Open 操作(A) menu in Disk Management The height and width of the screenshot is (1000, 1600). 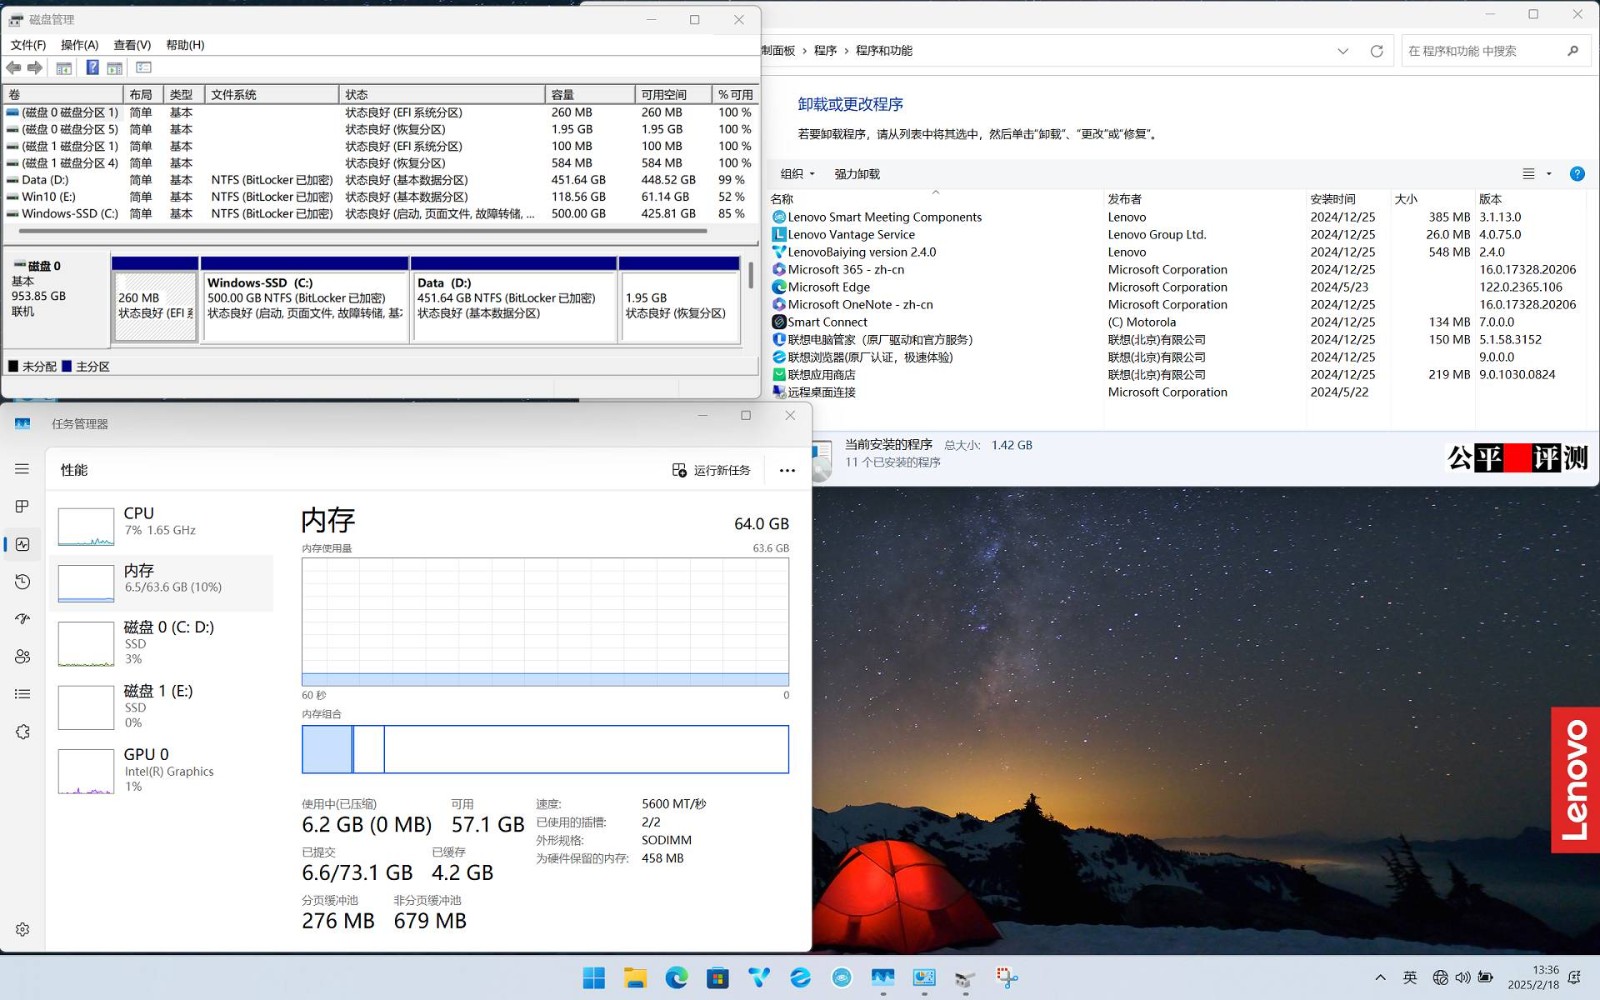(x=79, y=45)
